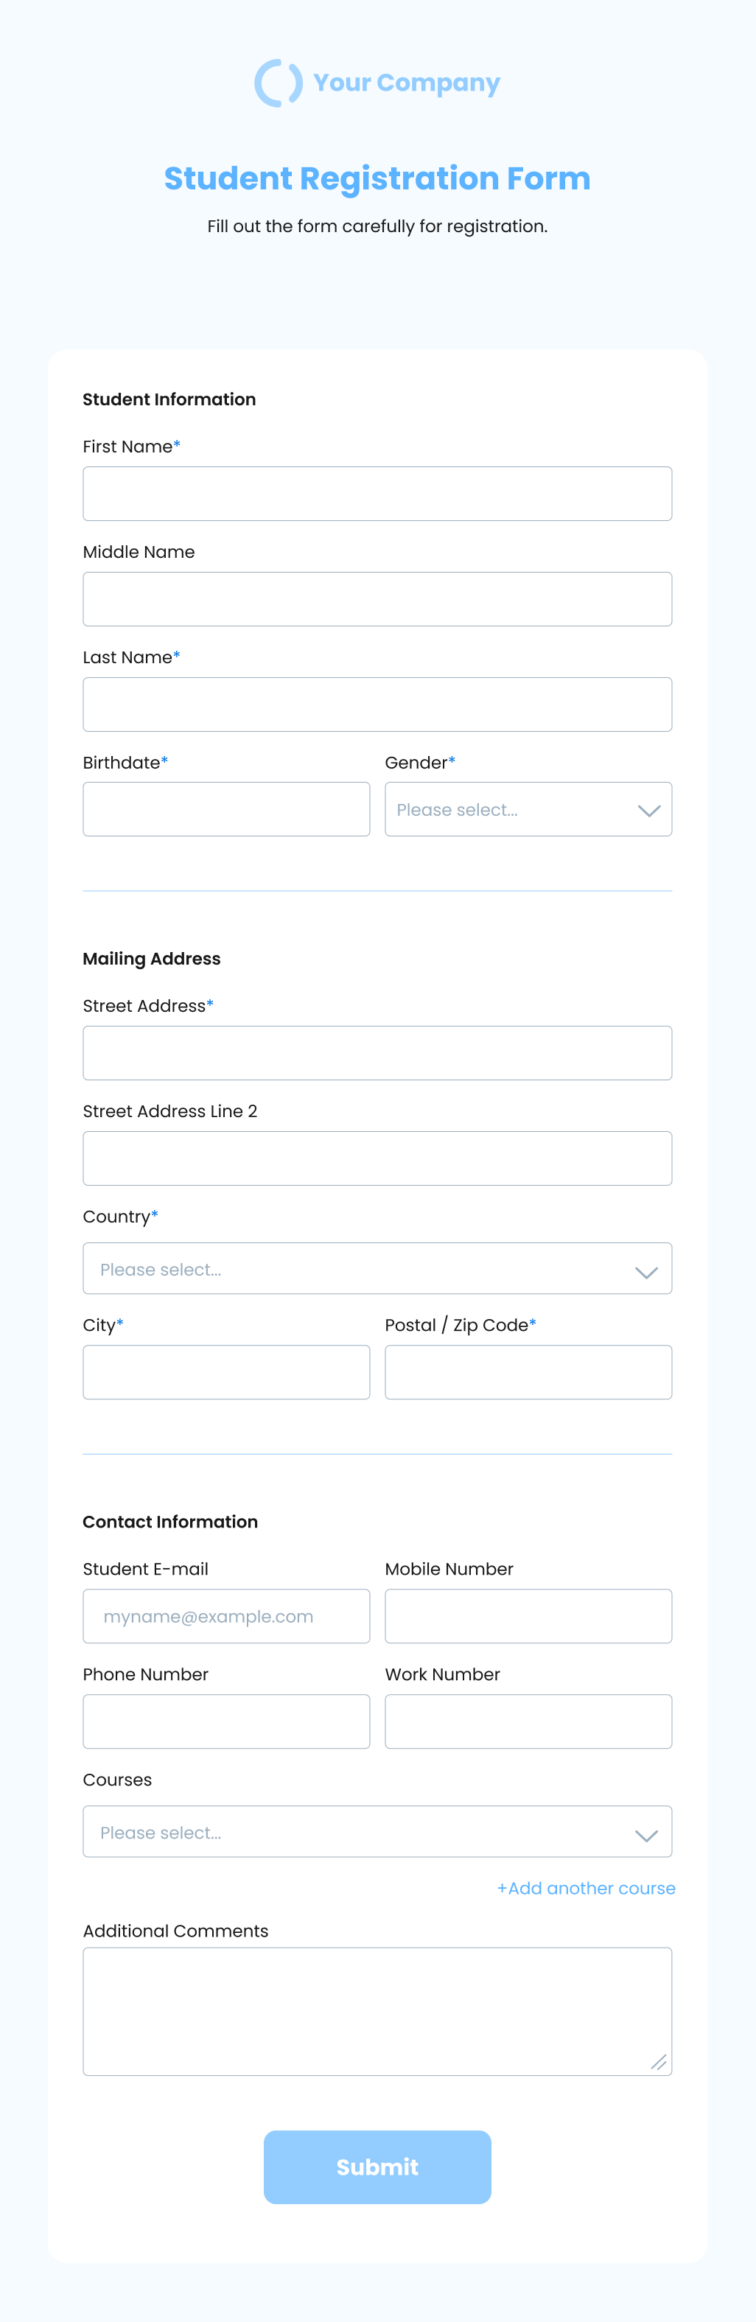
Task: Select the Additional Comments text area
Action: point(377,2010)
